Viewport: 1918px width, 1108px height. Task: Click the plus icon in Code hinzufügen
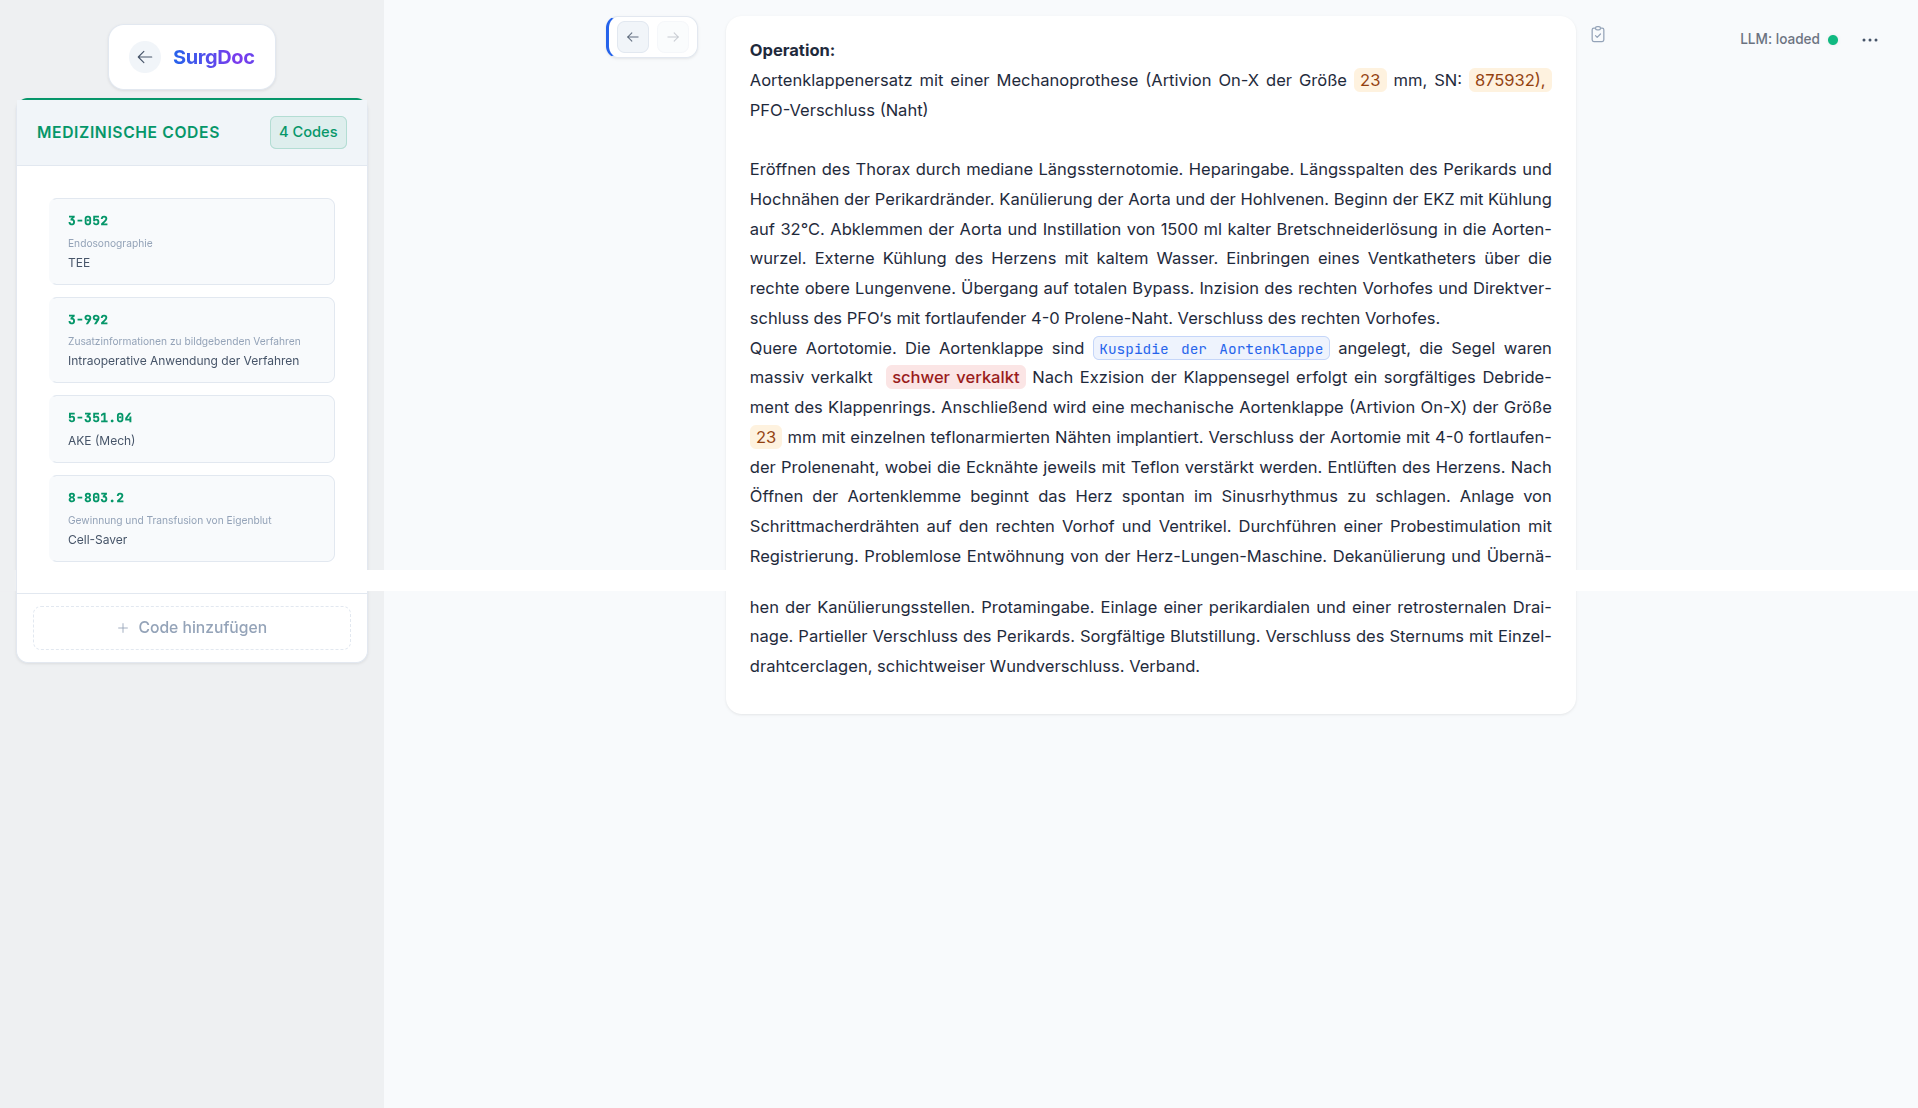click(123, 628)
